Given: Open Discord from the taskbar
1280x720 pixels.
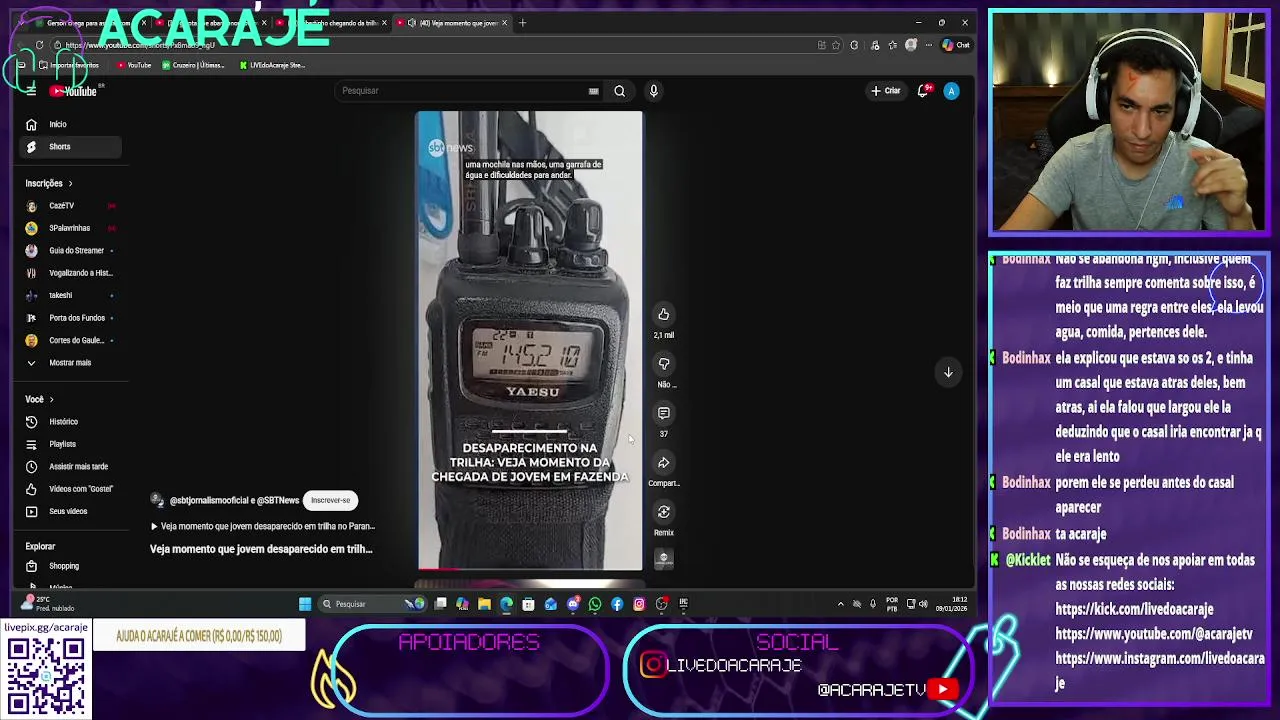Looking at the screenshot, I should (x=573, y=604).
